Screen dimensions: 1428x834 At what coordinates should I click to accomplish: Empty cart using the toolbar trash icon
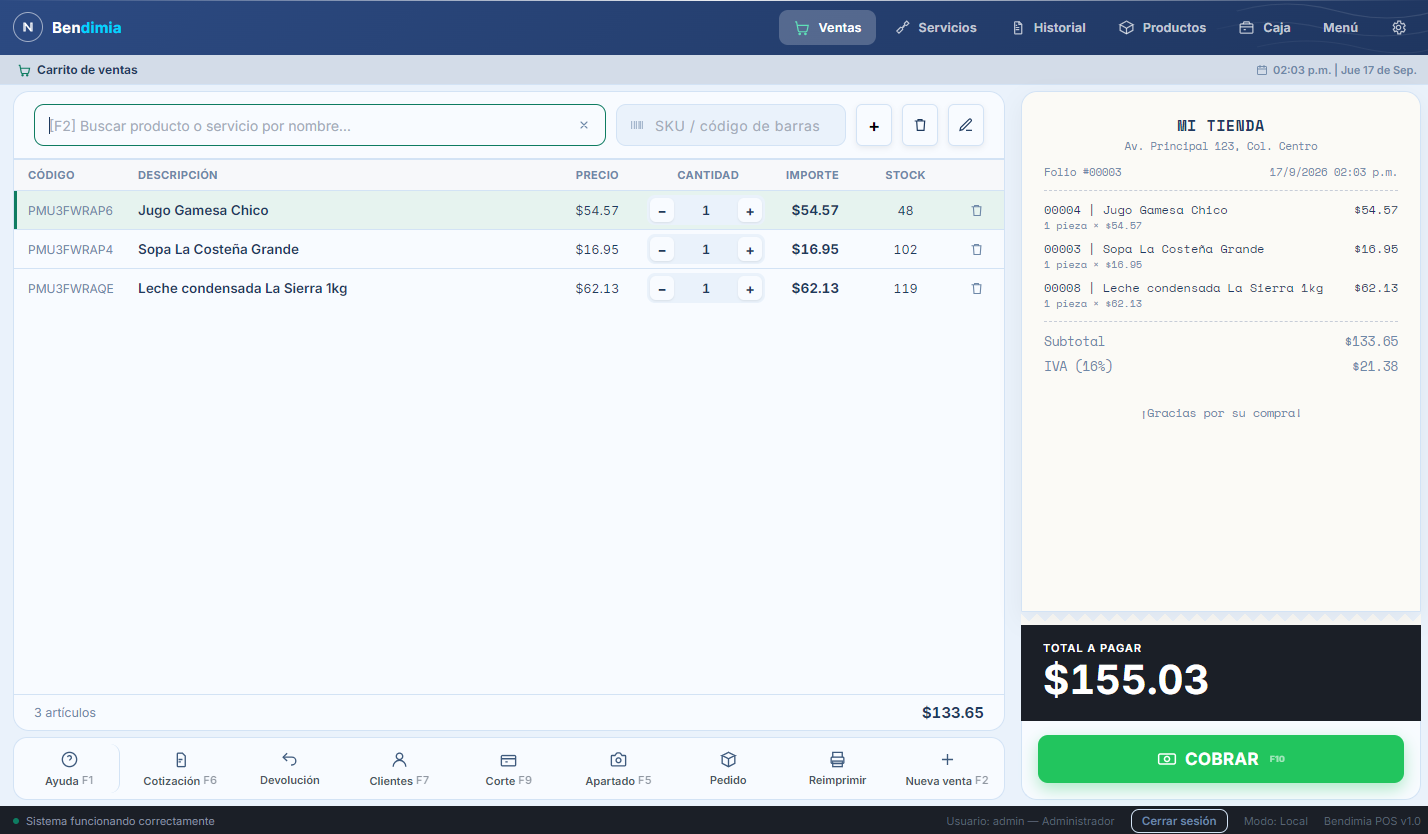click(x=920, y=125)
